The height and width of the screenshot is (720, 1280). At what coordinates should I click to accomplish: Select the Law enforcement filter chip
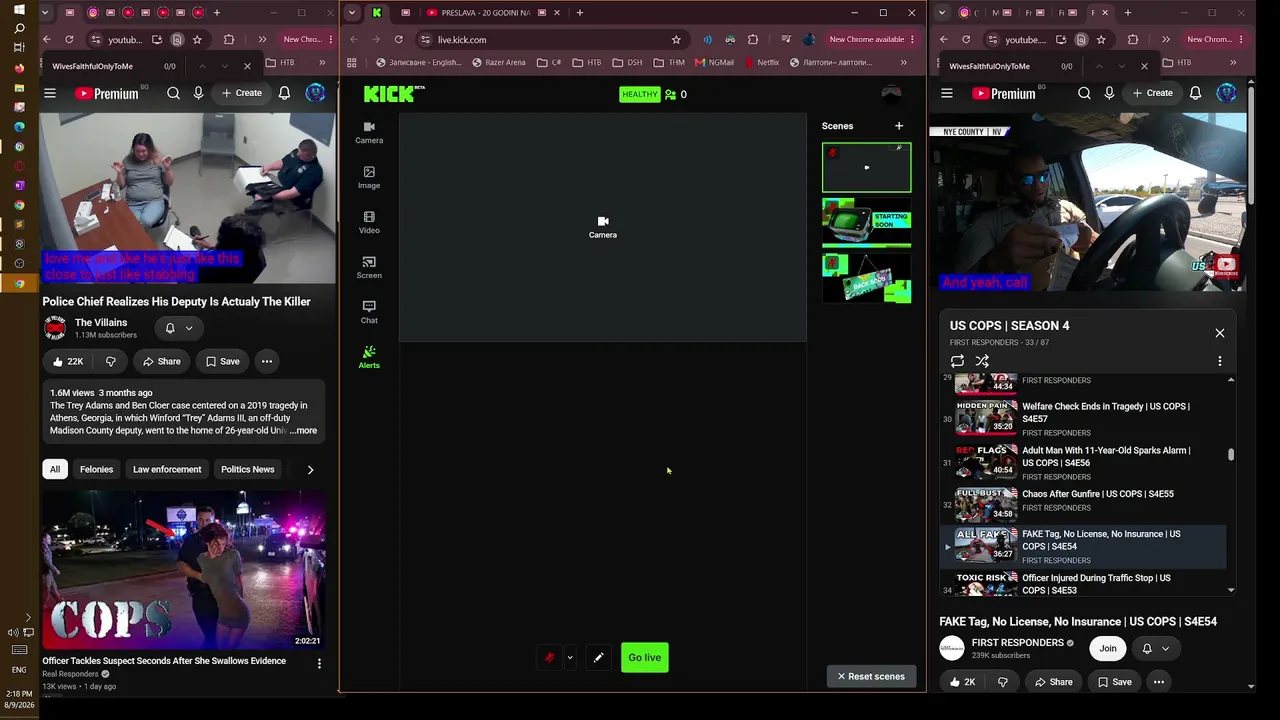click(x=167, y=469)
